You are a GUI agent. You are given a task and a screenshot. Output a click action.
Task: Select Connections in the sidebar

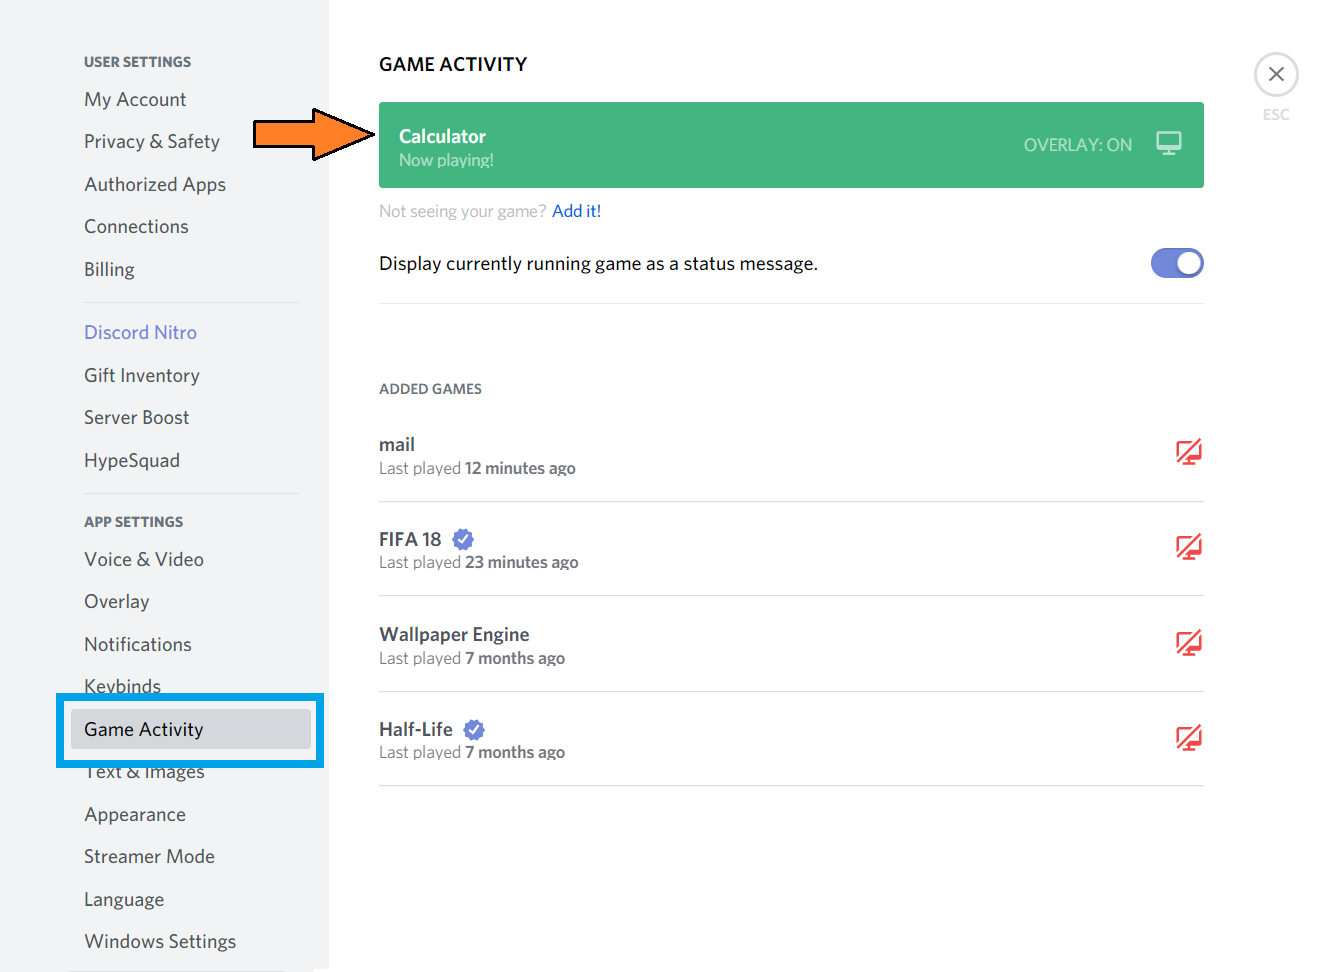click(x=136, y=226)
